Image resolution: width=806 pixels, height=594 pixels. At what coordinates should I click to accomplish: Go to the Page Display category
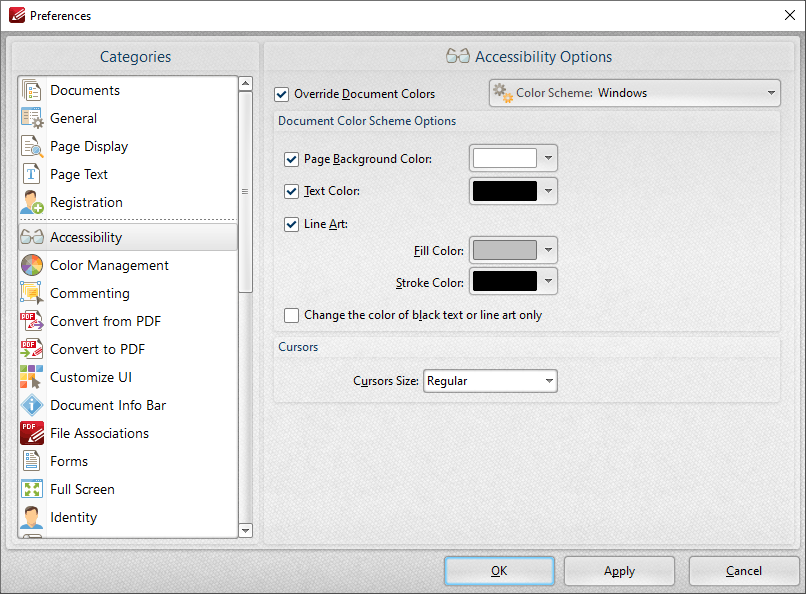coord(128,146)
